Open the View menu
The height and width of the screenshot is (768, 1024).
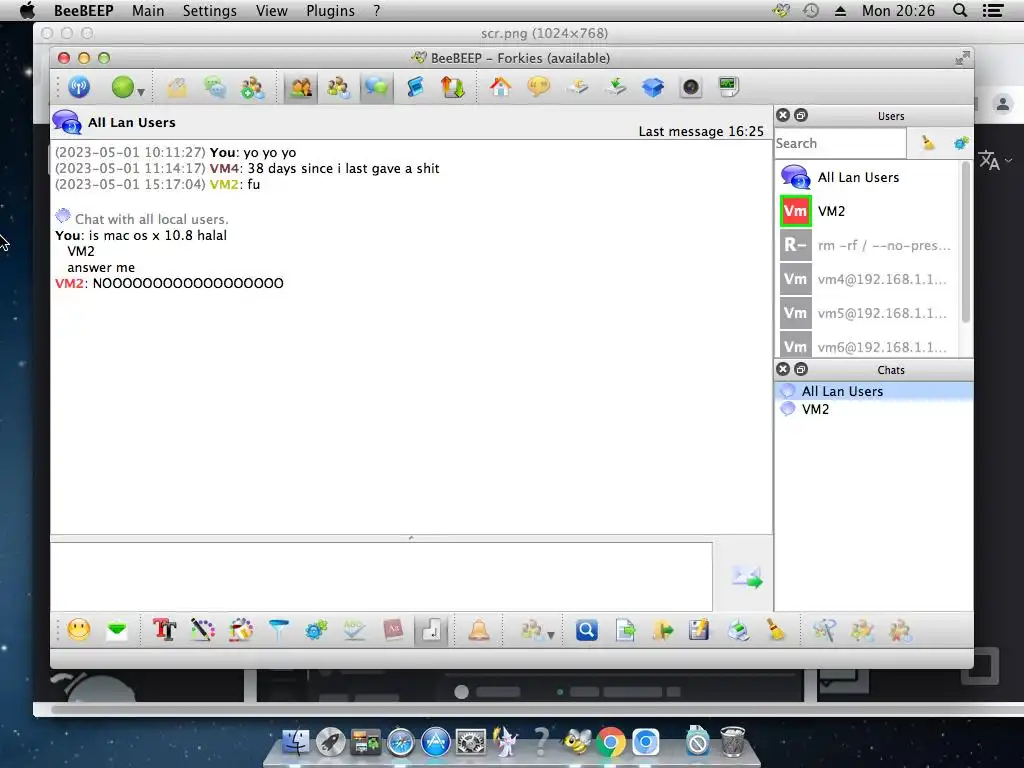[272, 11]
